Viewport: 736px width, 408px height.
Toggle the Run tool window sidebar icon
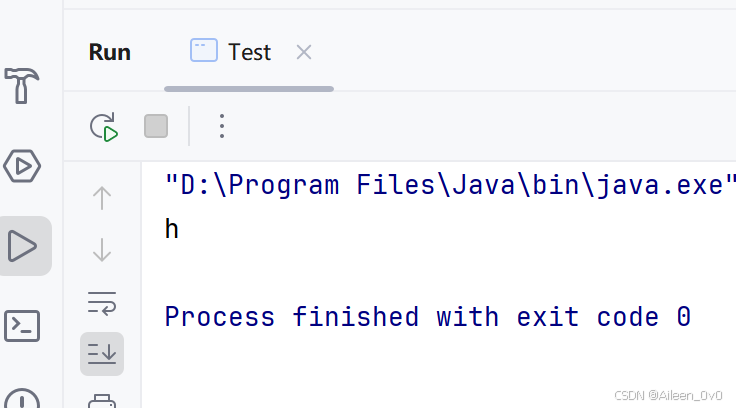[x=23, y=246]
